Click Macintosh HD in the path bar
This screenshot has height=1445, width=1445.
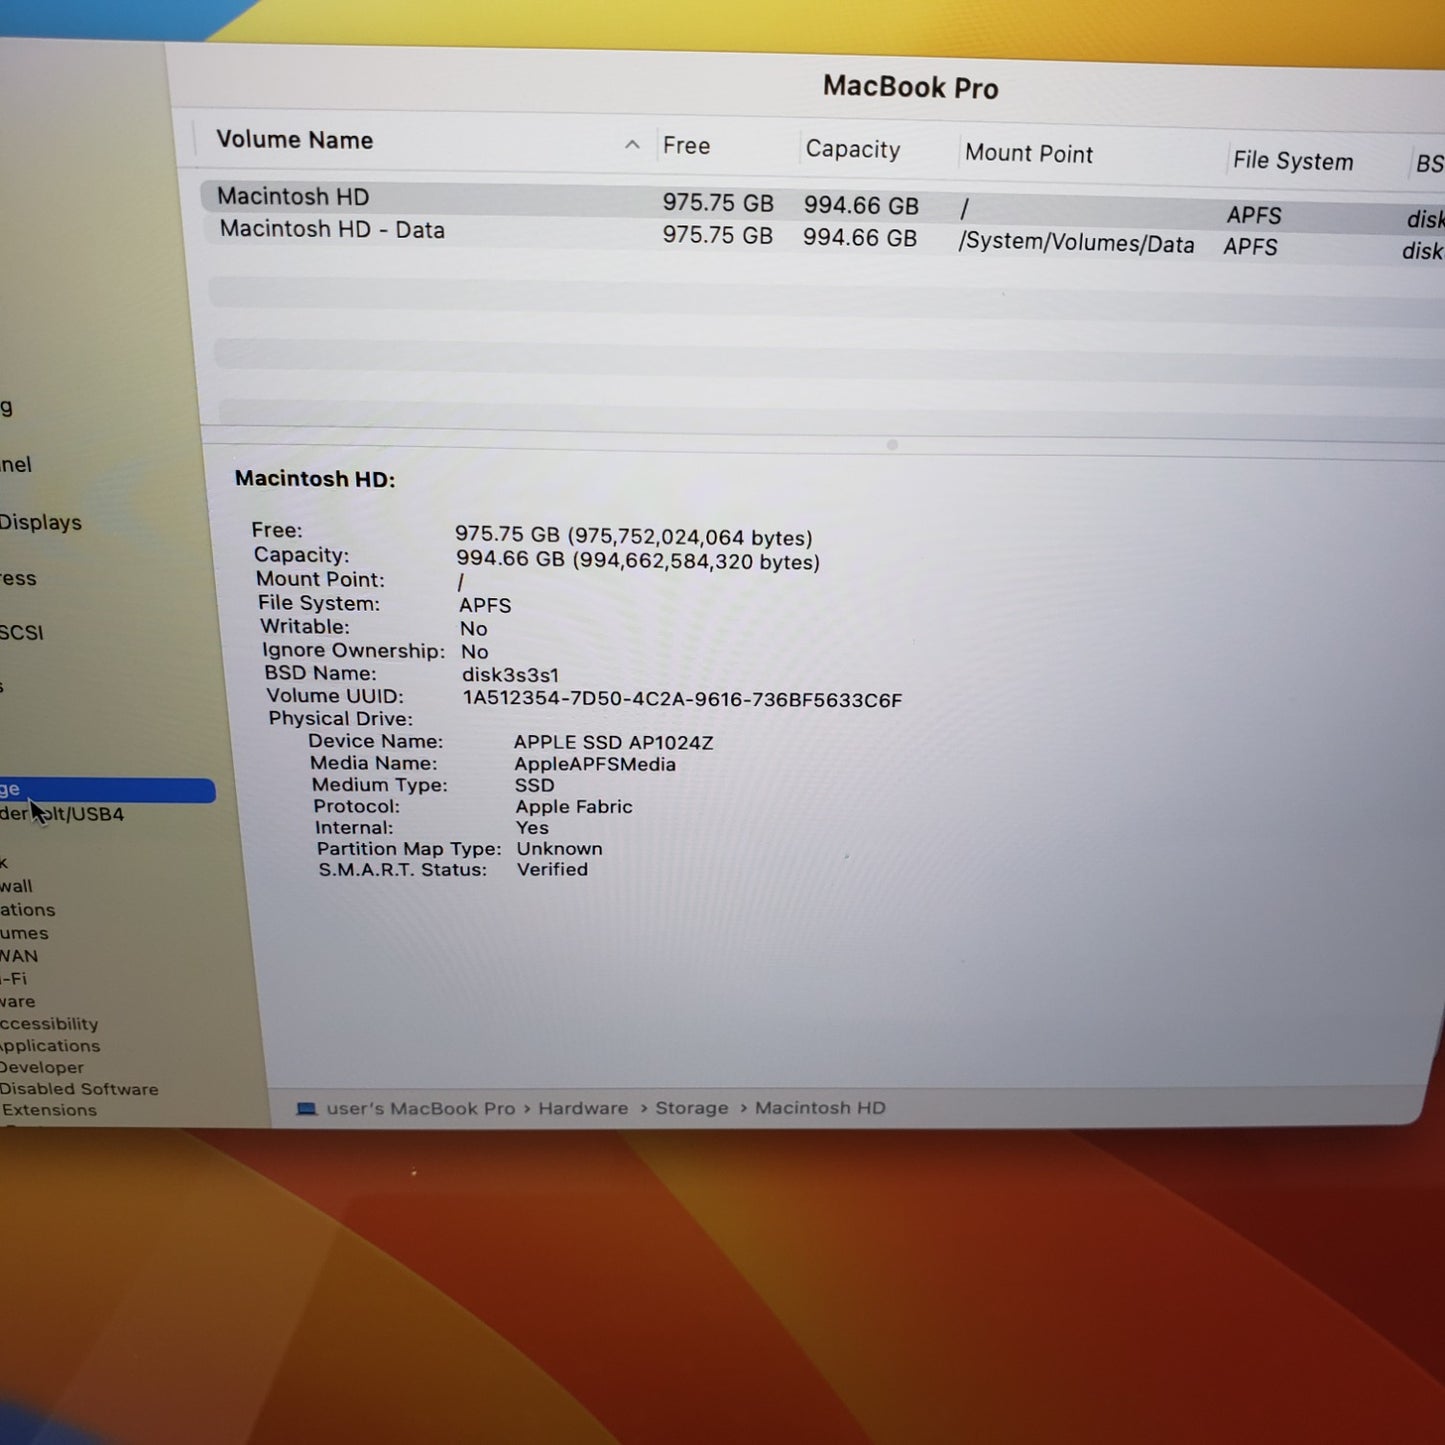(820, 1108)
